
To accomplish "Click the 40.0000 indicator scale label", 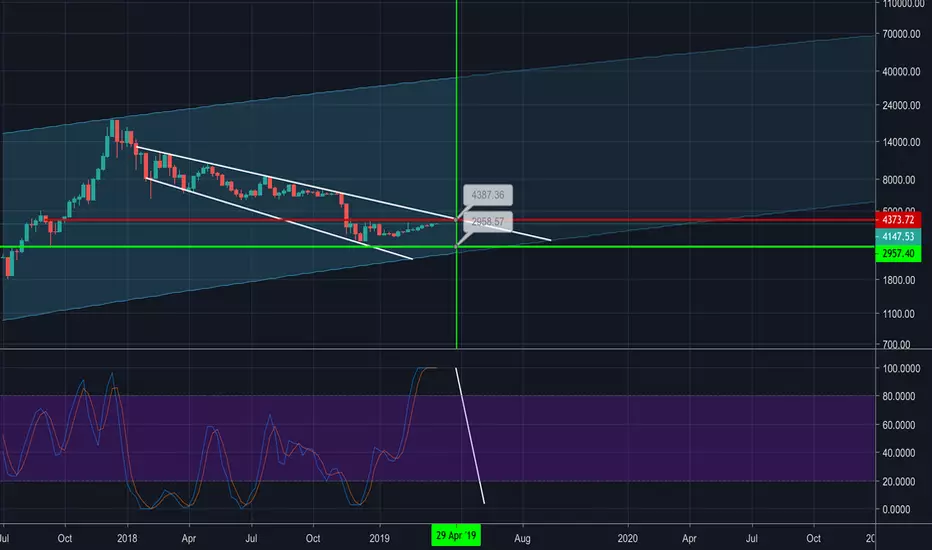I will (899, 453).
